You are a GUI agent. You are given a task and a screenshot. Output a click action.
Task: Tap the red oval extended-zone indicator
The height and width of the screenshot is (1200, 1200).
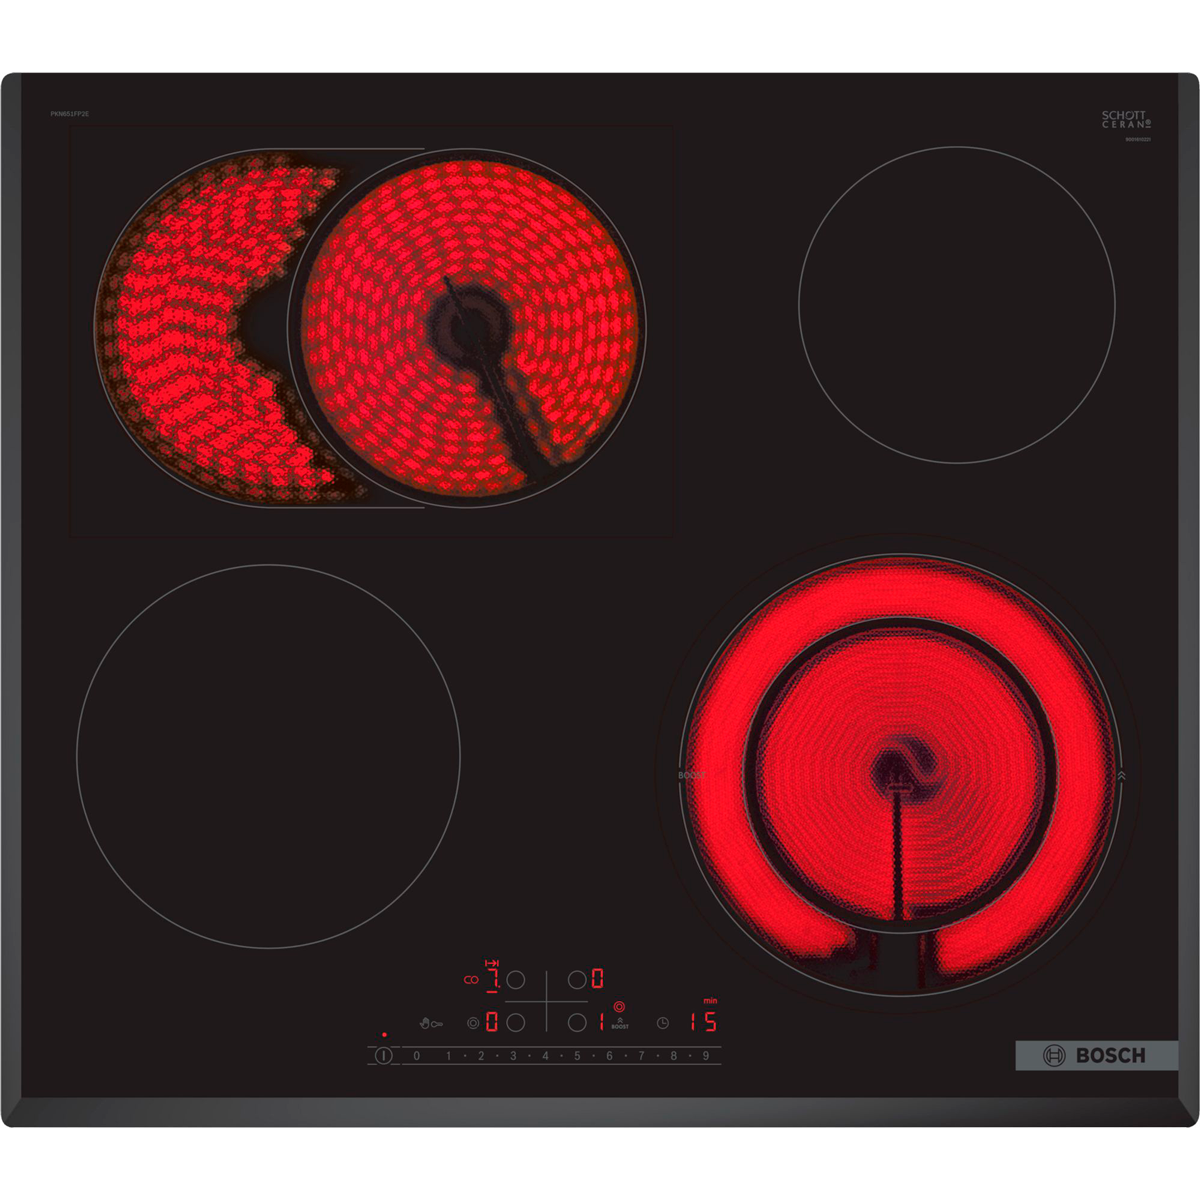(471, 980)
